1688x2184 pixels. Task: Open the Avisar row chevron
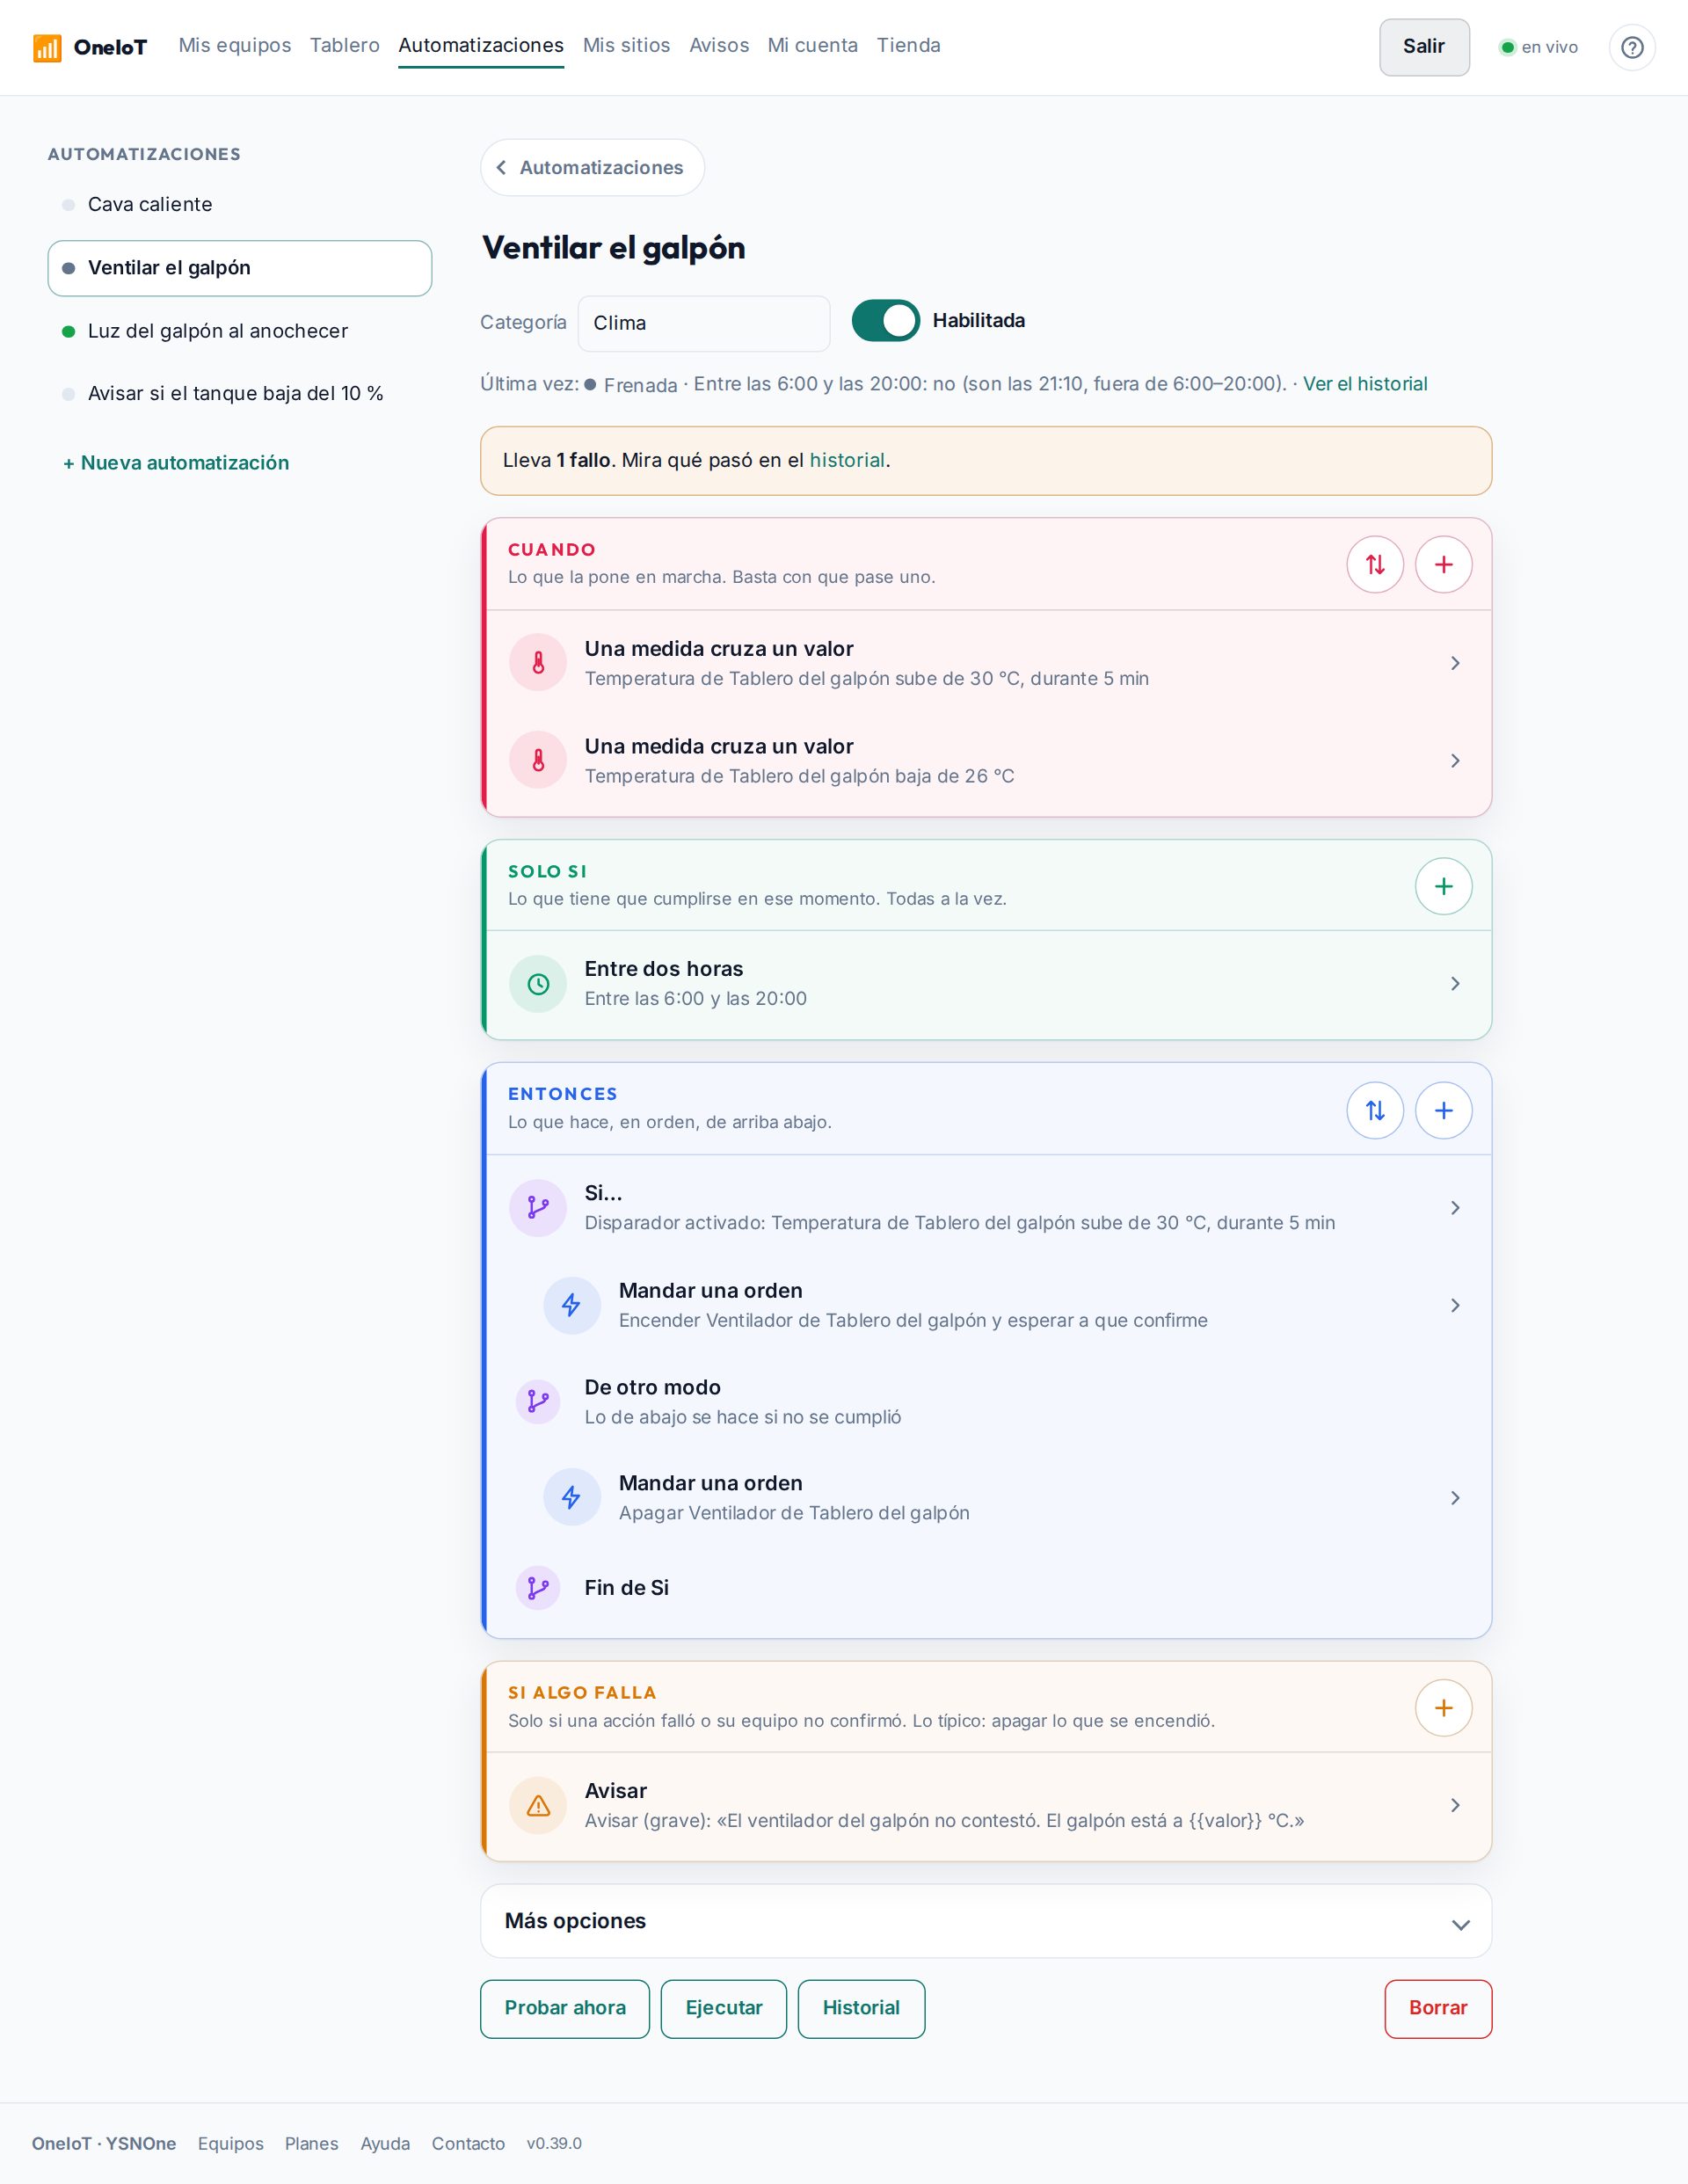[x=1455, y=1805]
